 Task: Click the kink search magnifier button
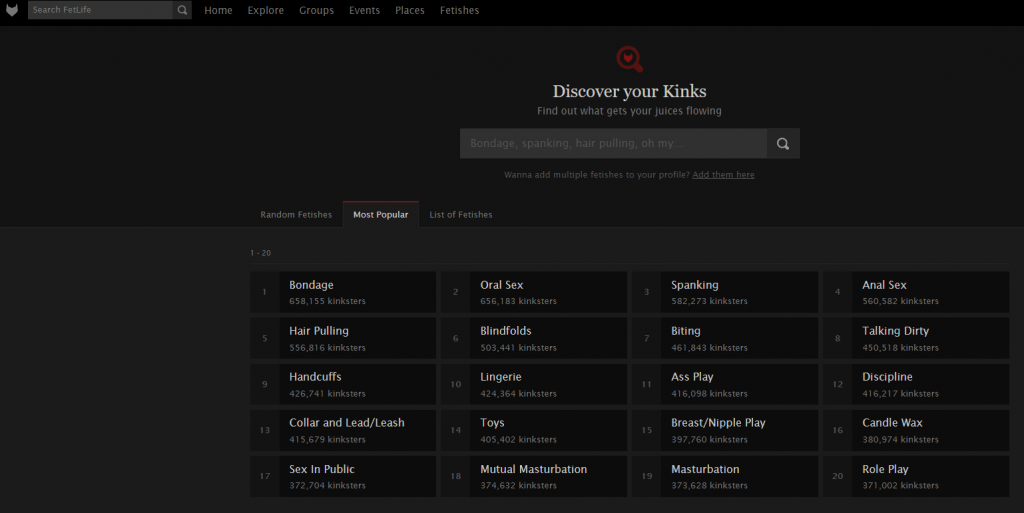pyautogui.click(x=783, y=144)
